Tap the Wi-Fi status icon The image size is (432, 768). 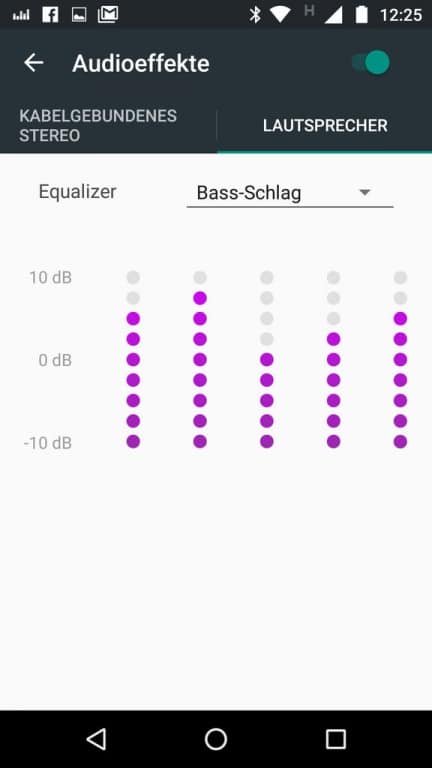pos(280,15)
